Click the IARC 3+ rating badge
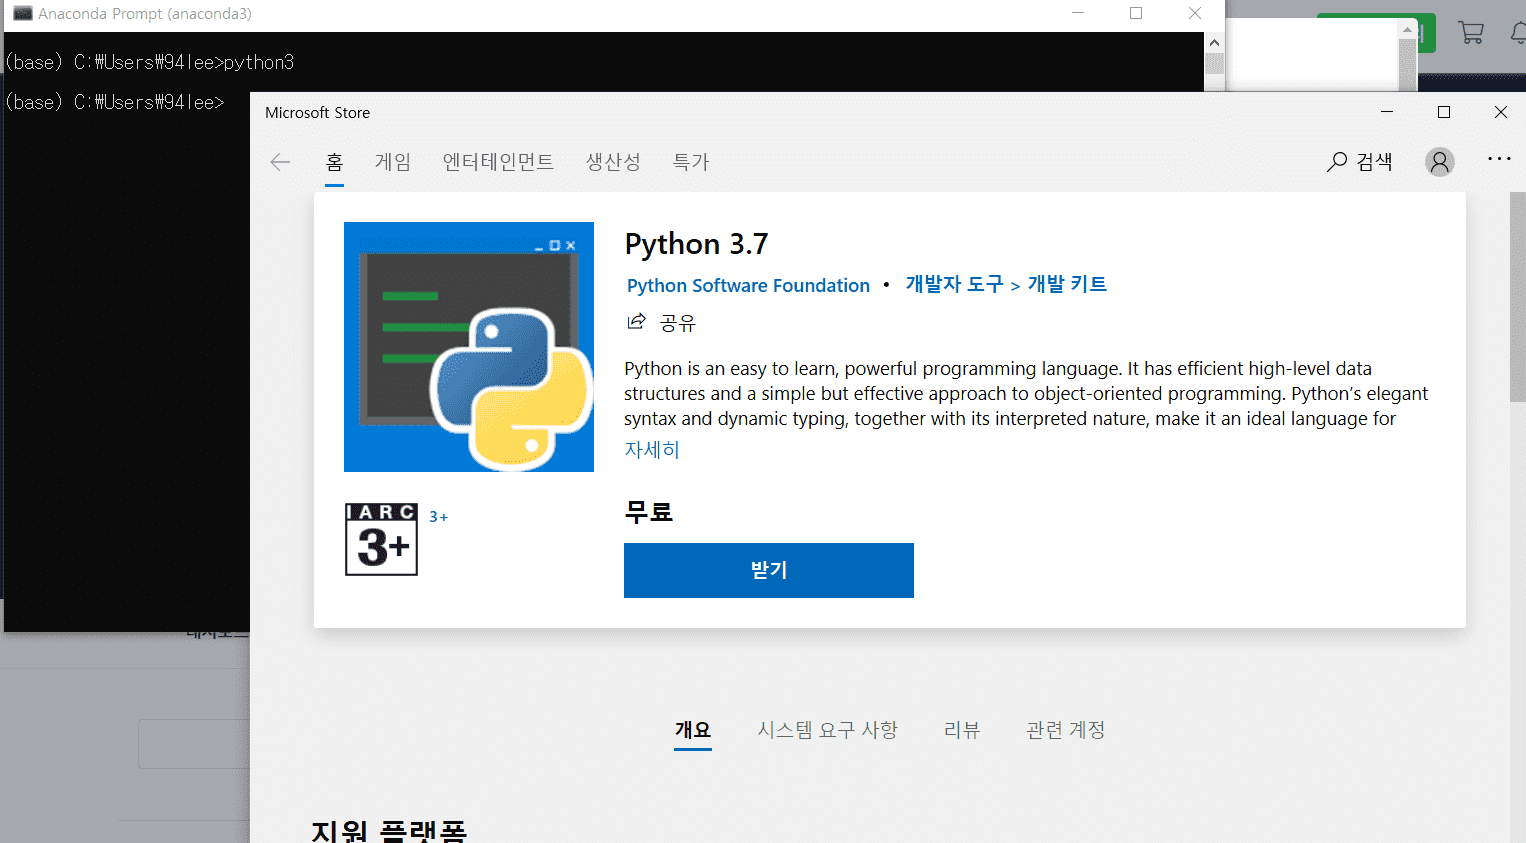Image resolution: width=1526 pixels, height=843 pixels. pos(381,539)
